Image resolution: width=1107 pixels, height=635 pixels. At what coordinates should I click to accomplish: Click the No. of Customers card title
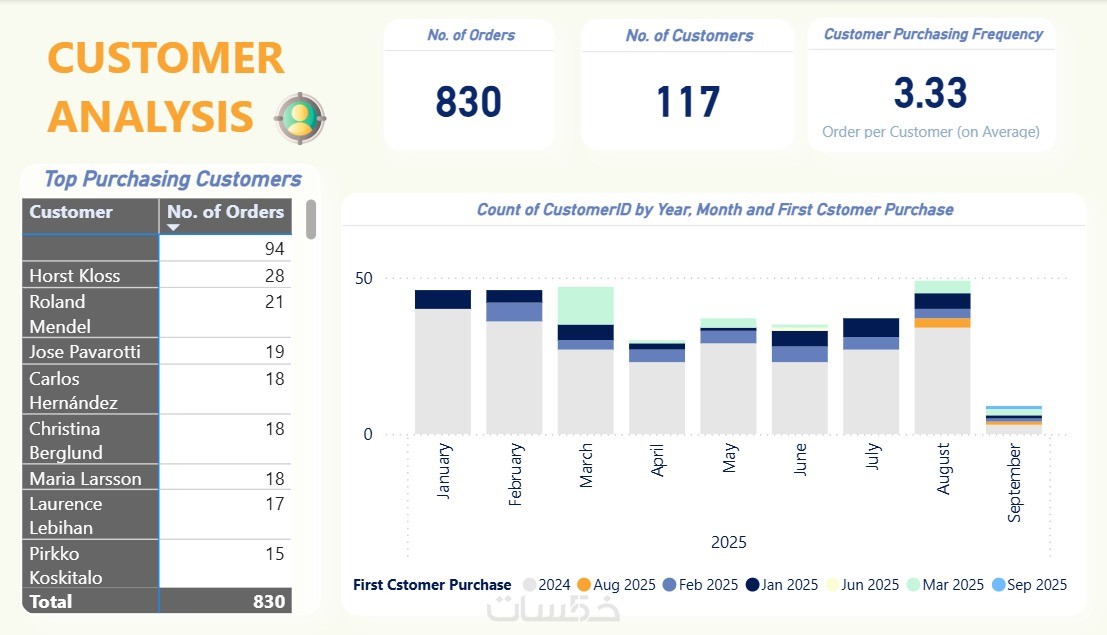(x=689, y=35)
